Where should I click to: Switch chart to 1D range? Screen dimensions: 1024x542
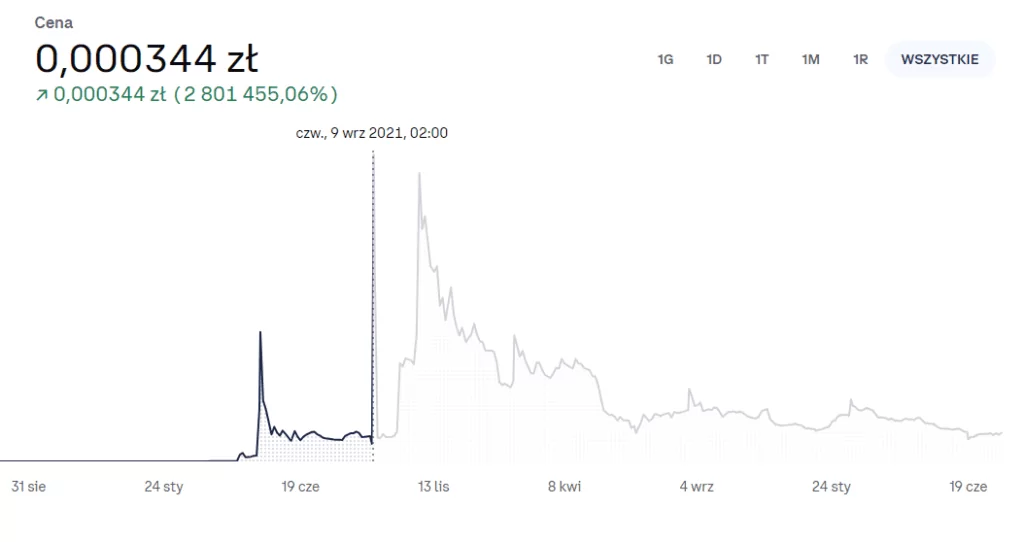point(714,59)
